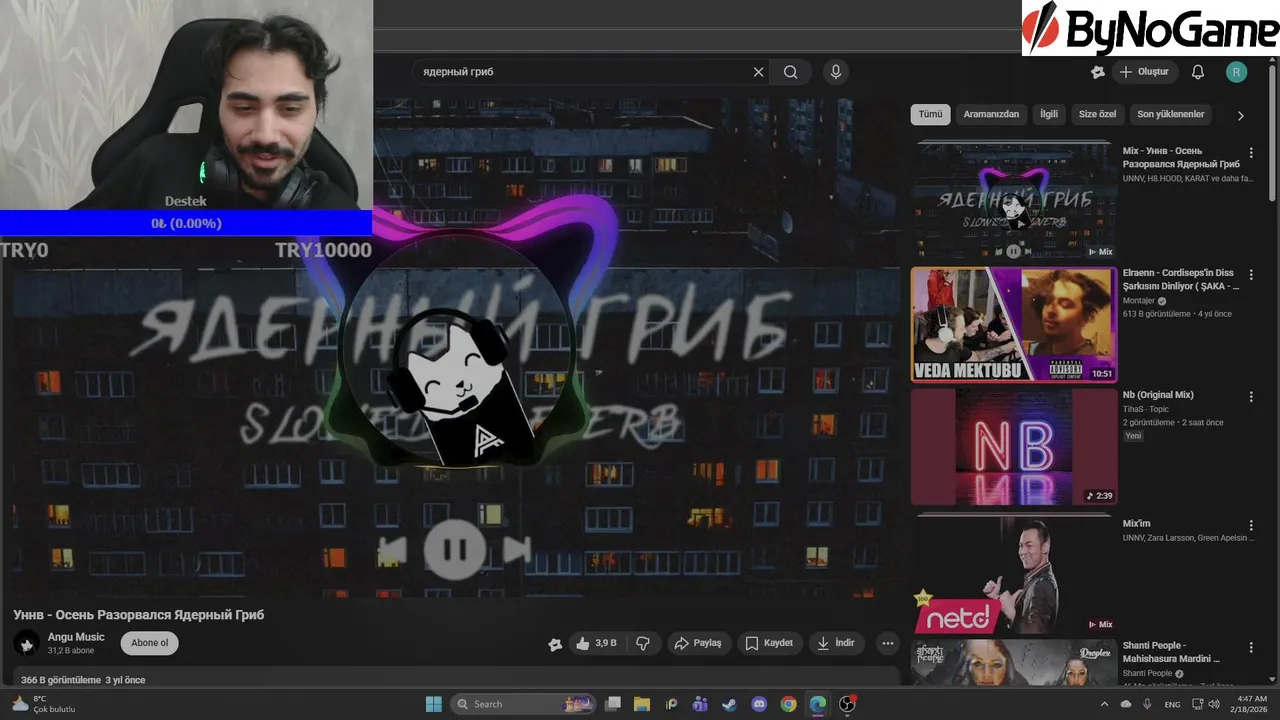1280x720 pixels.
Task: Click the microphone tray icon
Action: (x=1148, y=704)
